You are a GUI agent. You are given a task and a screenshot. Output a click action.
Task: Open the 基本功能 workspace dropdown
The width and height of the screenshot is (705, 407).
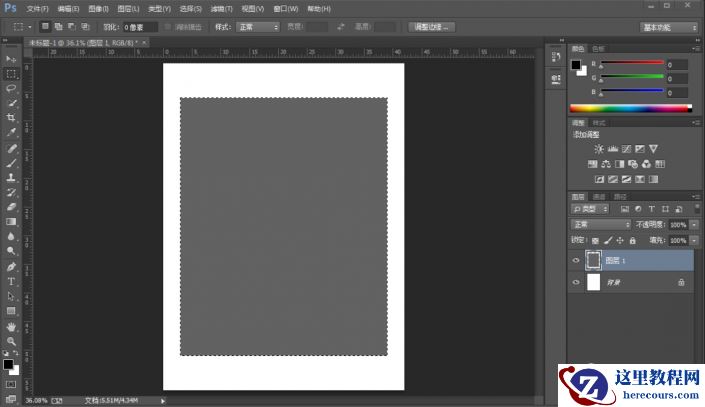click(x=669, y=27)
